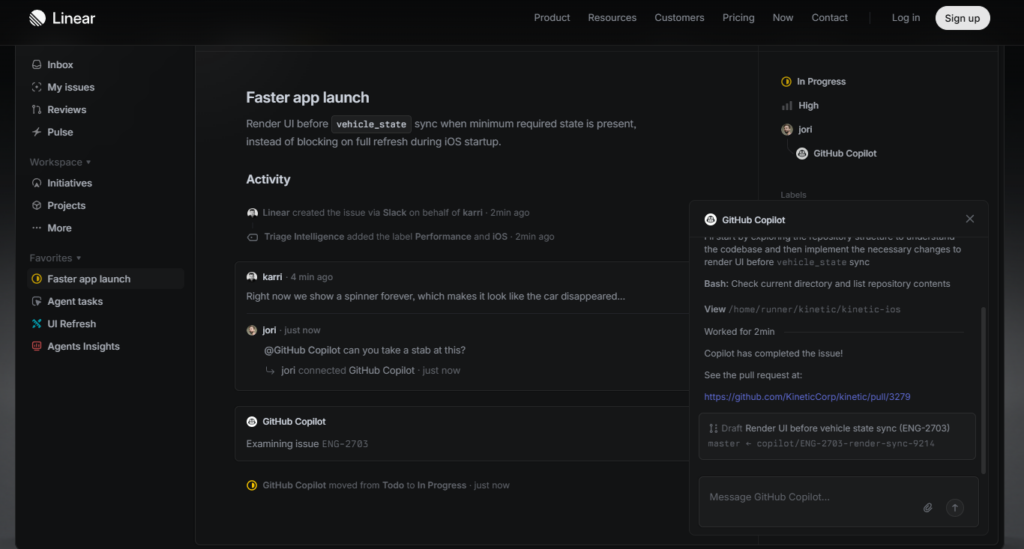Change the In Progress status
This screenshot has height=549, width=1024.
pos(813,82)
